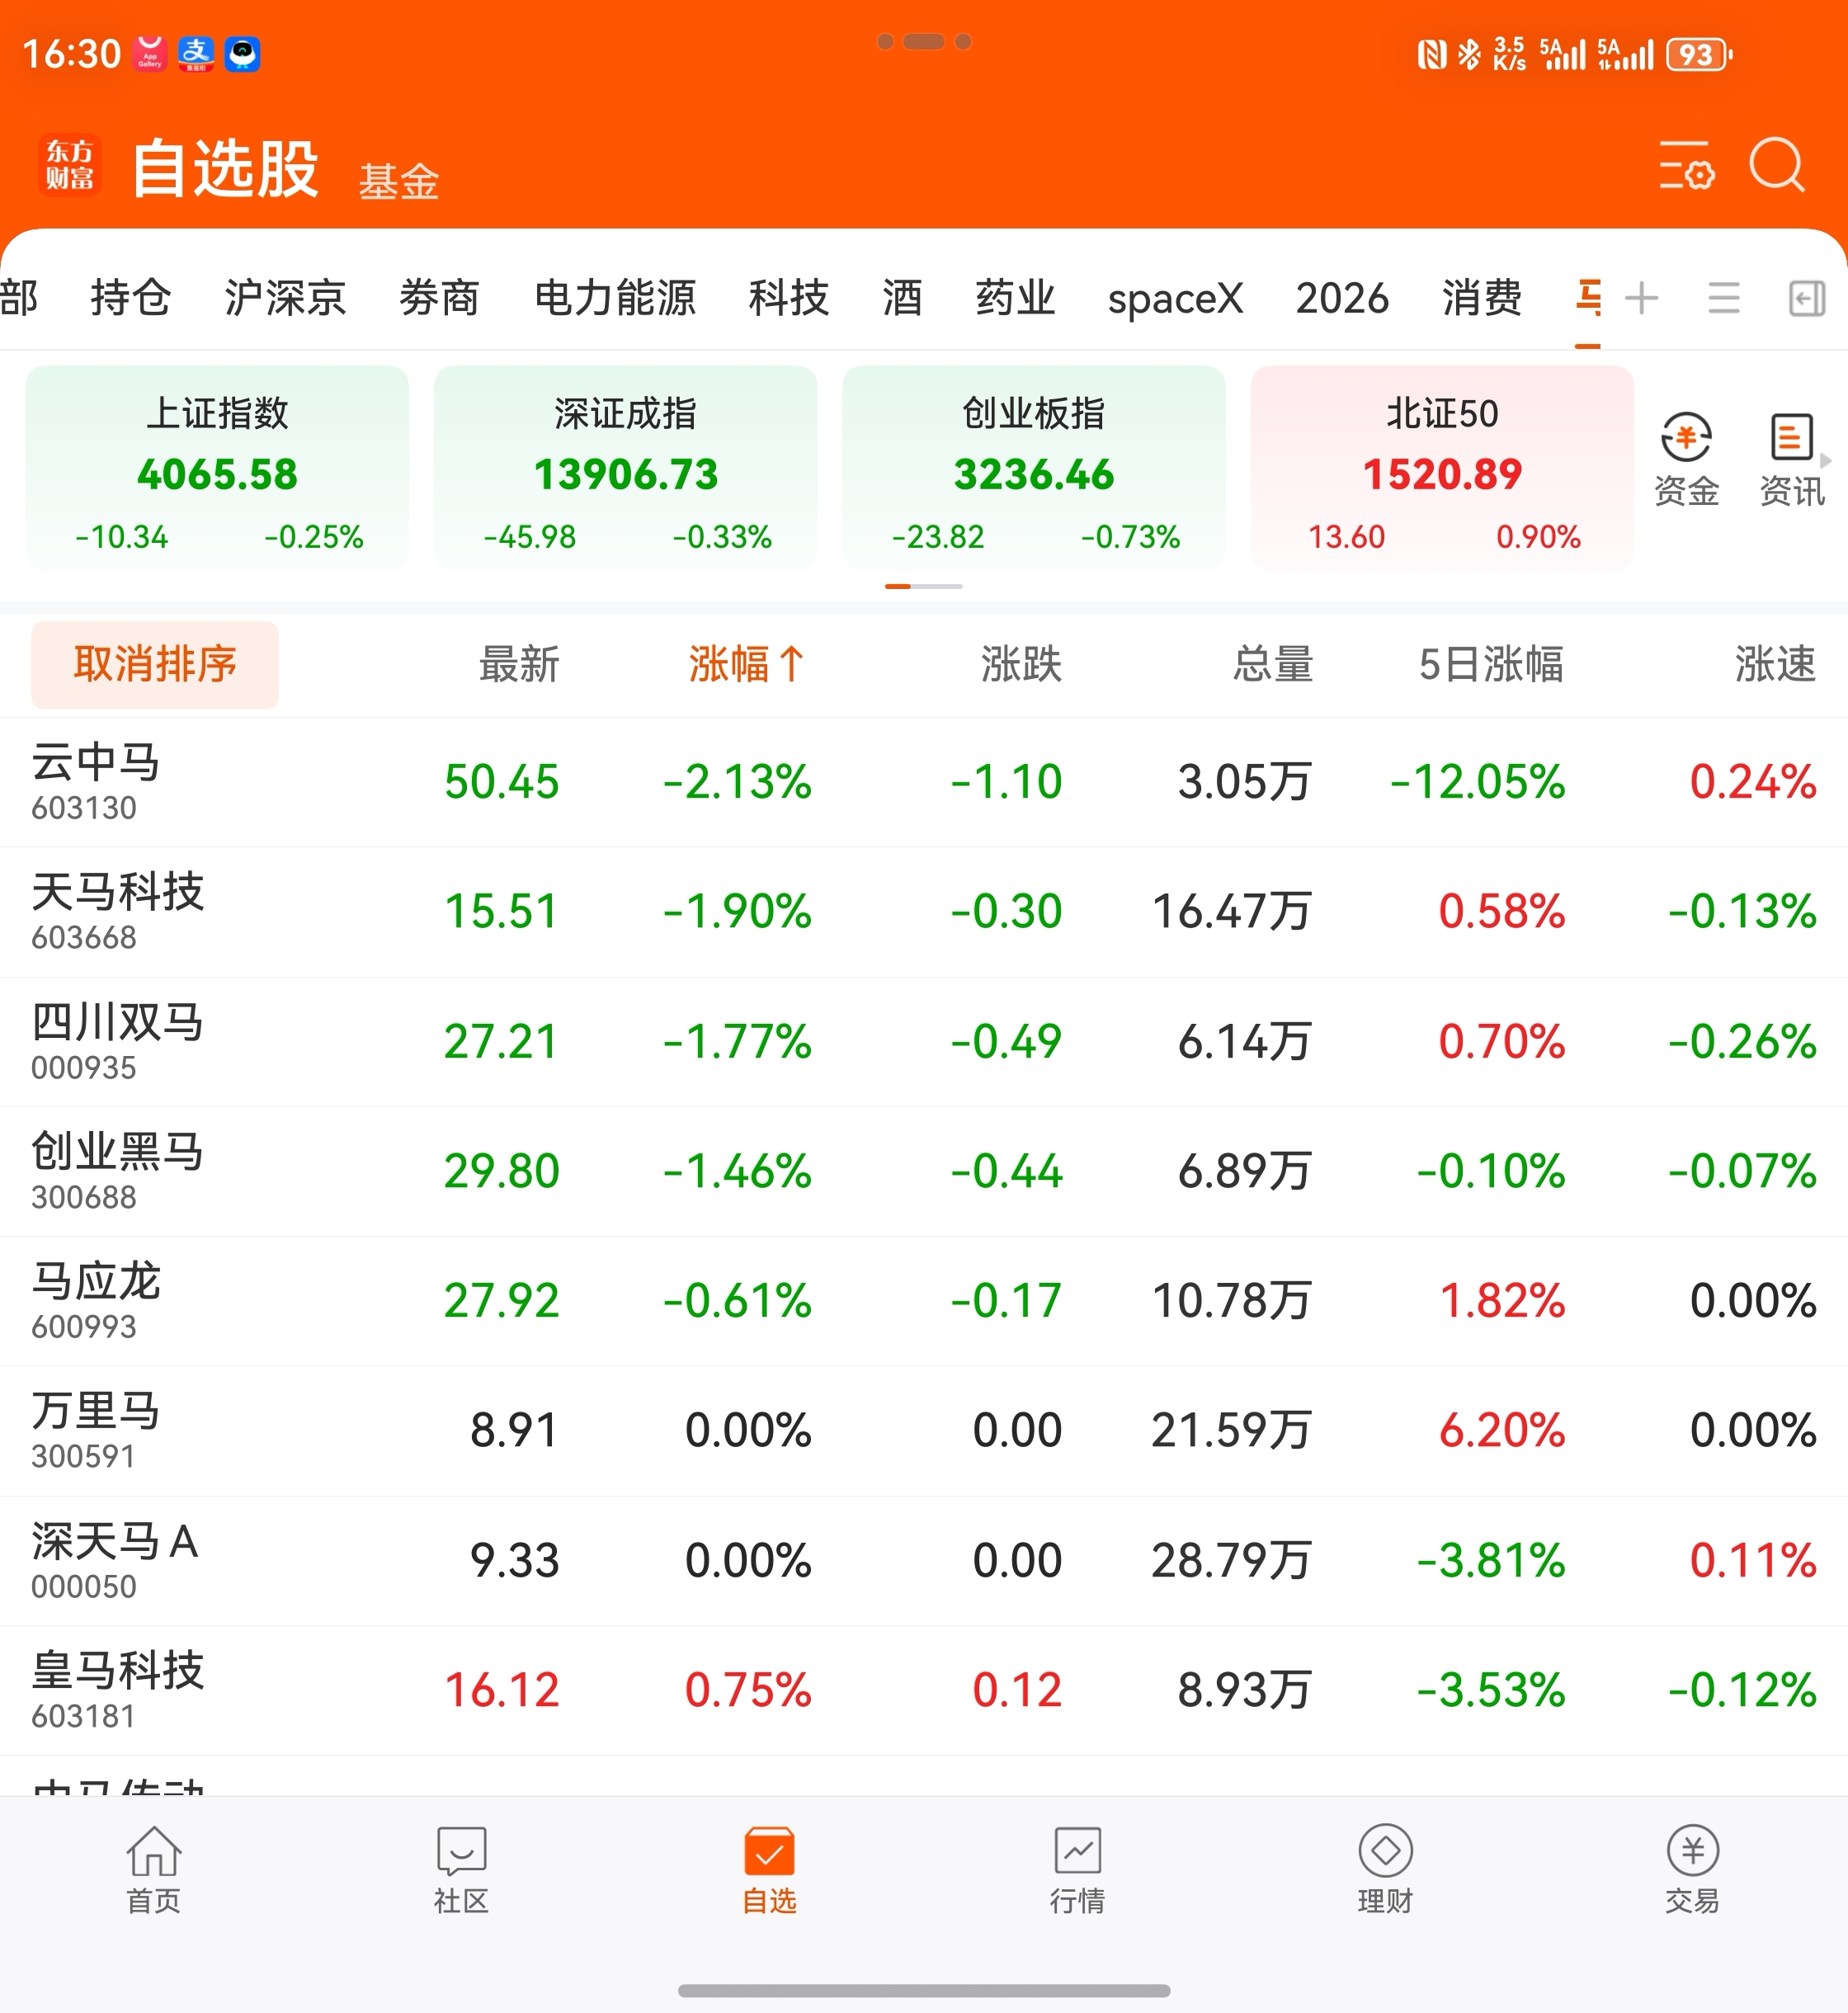Add a new group with plus icon
The width and height of the screenshot is (1848, 2013).
1641,298
